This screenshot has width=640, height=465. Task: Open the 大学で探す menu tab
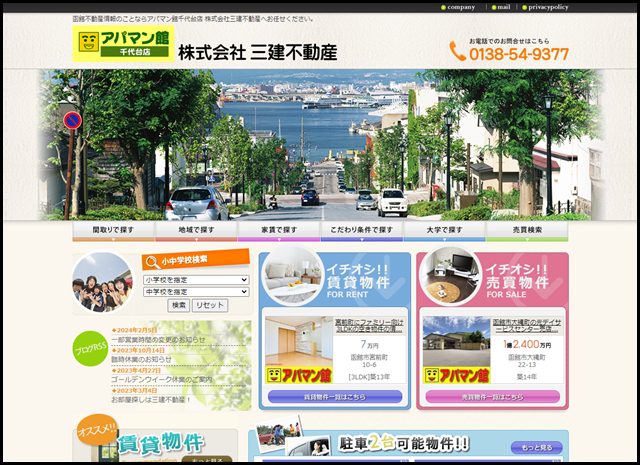click(x=444, y=231)
